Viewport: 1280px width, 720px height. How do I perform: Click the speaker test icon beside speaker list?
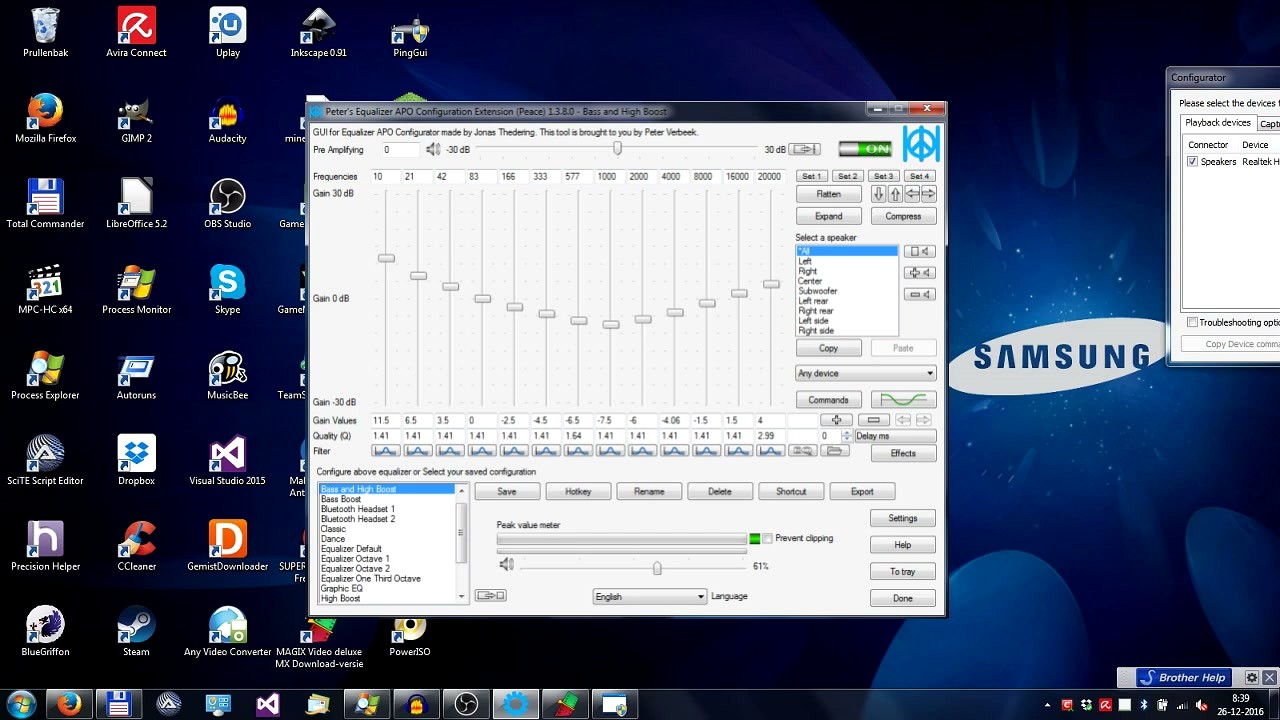920,251
